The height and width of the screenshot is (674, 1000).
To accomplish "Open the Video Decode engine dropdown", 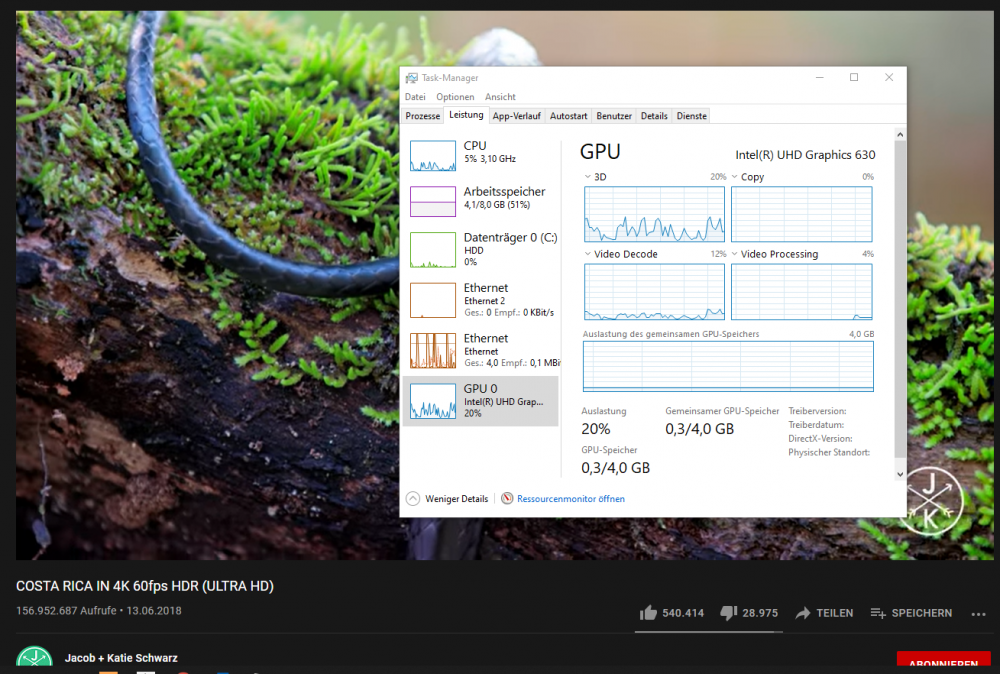I will (x=587, y=254).
